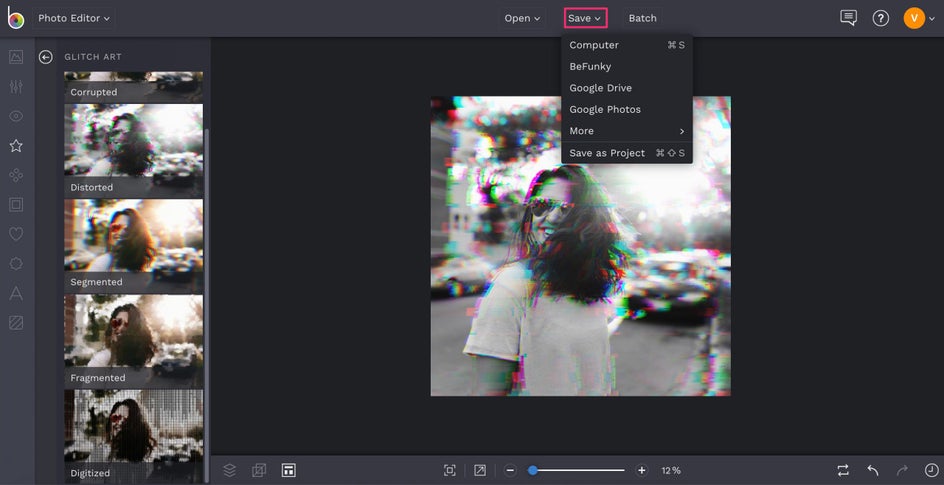The image size is (944, 485).
Task: Zoom in with the plus button
Action: coord(642,471)
